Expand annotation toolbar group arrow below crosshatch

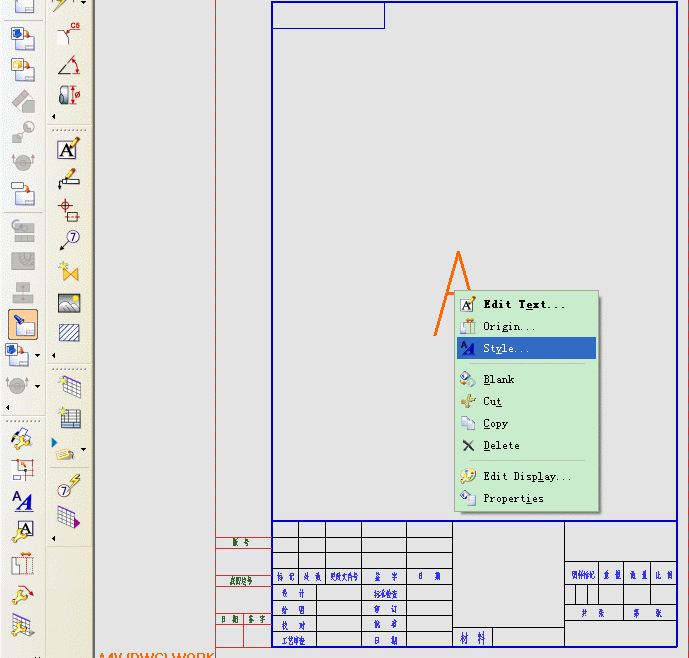(x=54, y=355)
